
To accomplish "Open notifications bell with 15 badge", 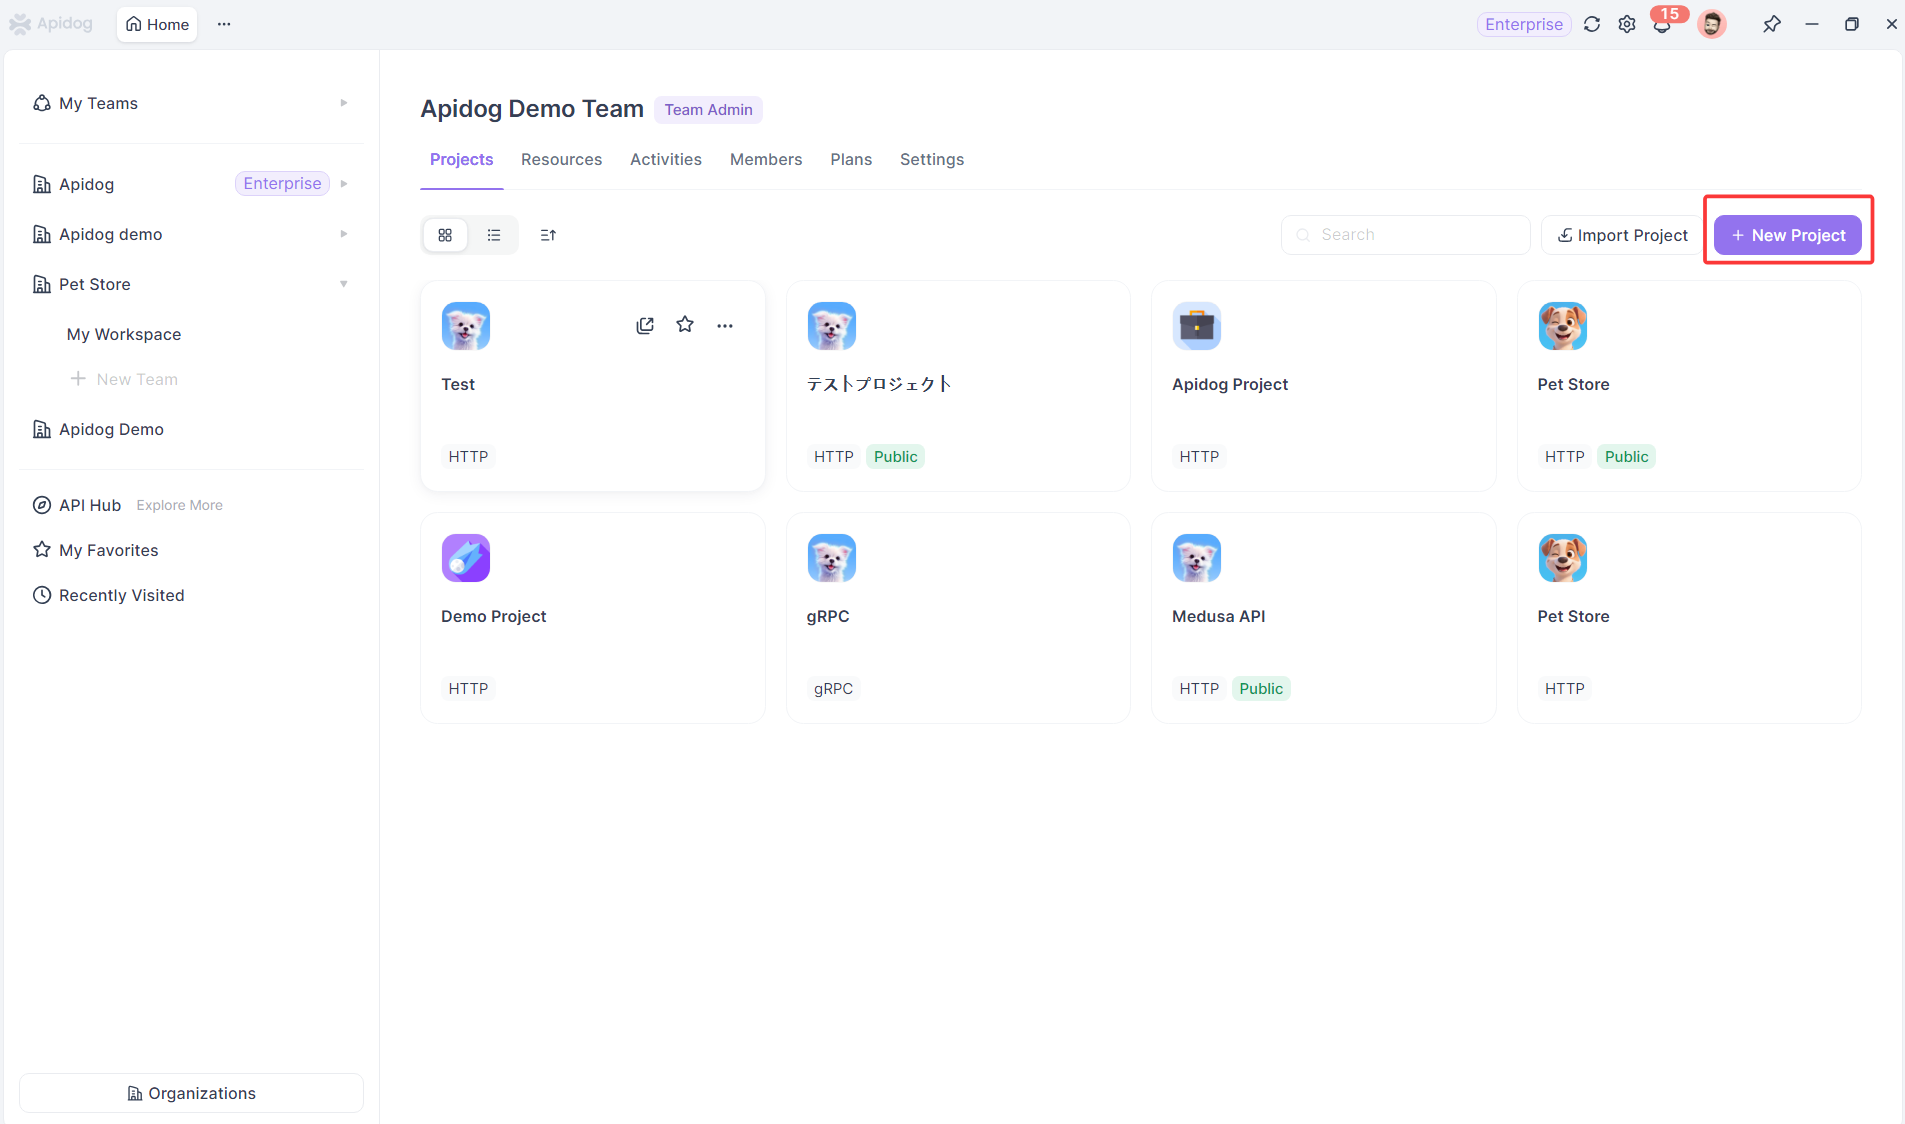I will [x=1662, y=25].
